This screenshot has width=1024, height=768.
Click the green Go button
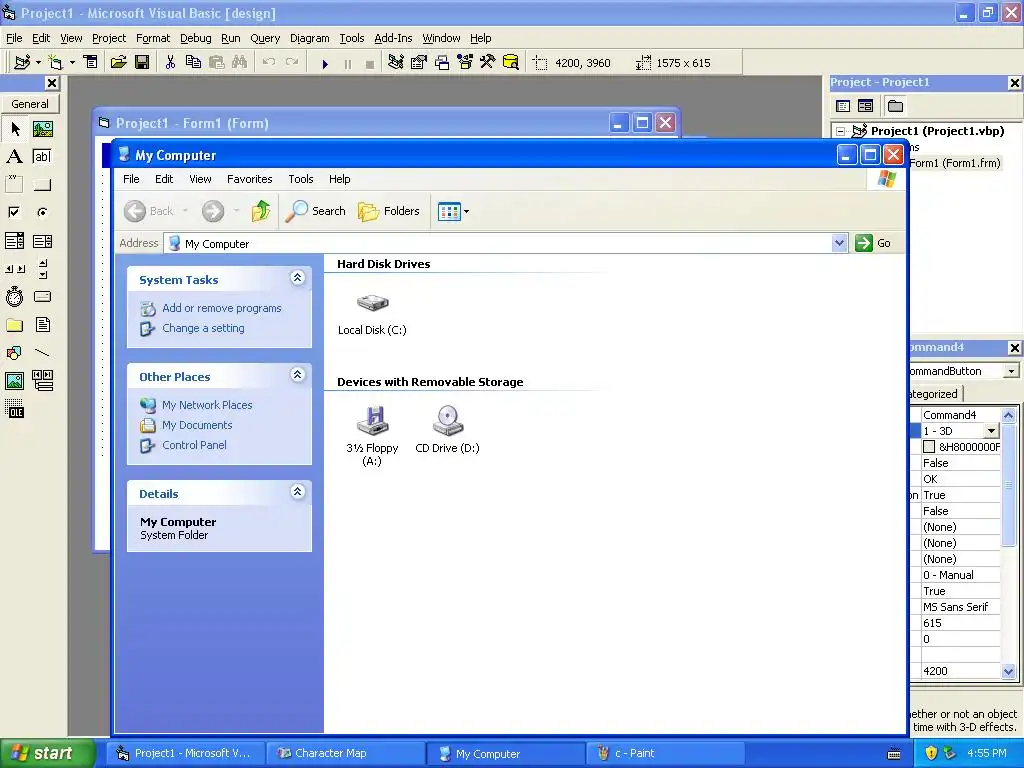[874, 244]
